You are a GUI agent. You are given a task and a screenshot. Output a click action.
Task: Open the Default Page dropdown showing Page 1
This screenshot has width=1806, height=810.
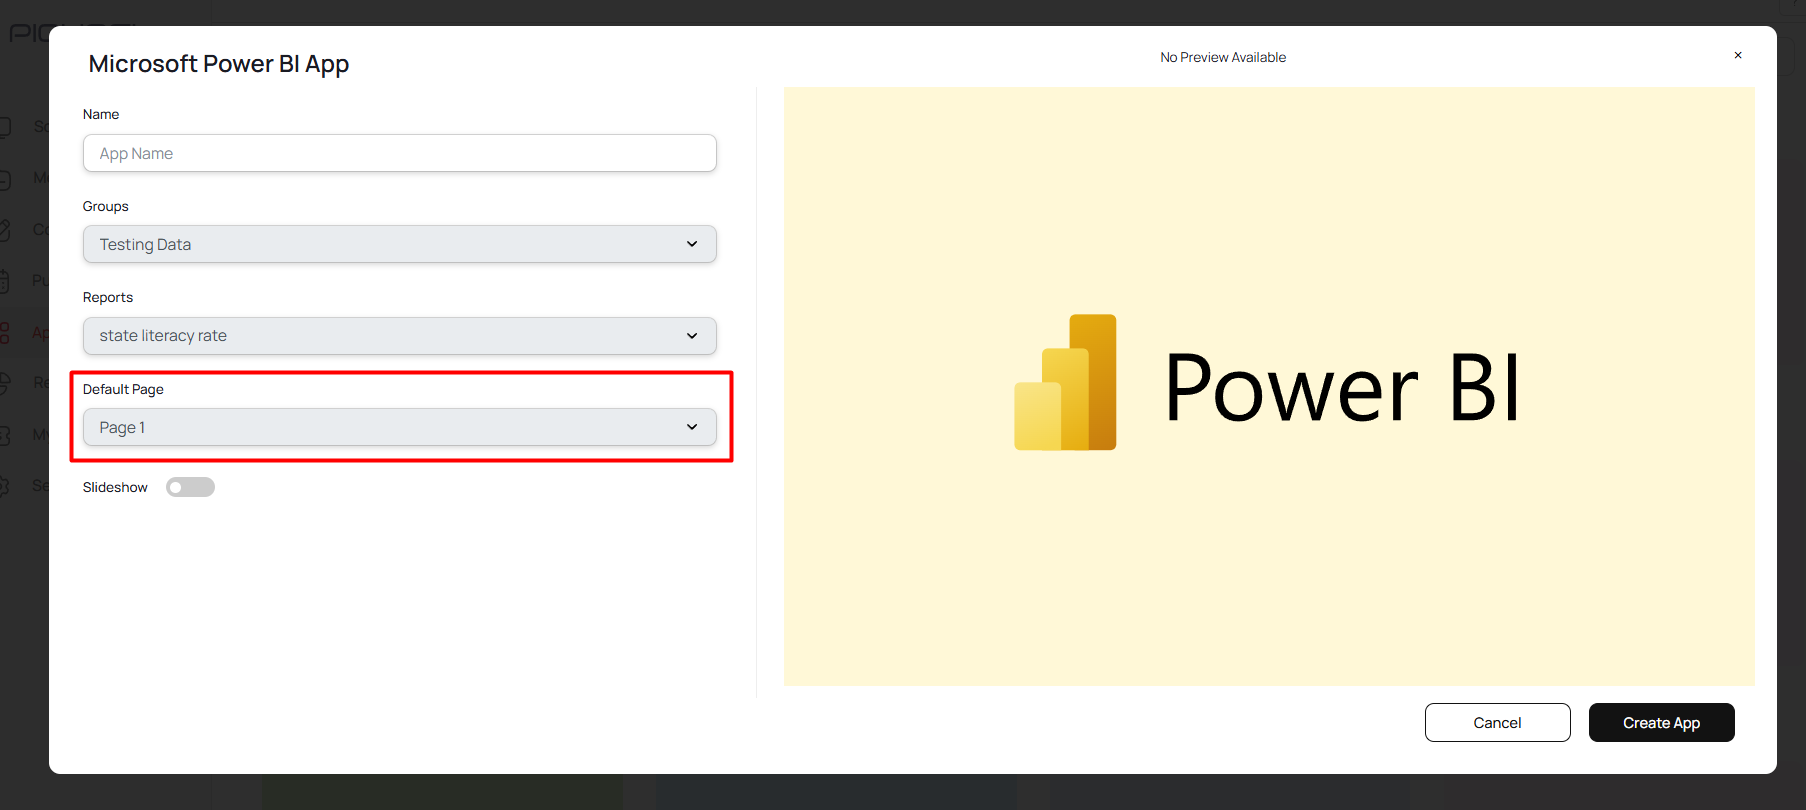[399, 427]
